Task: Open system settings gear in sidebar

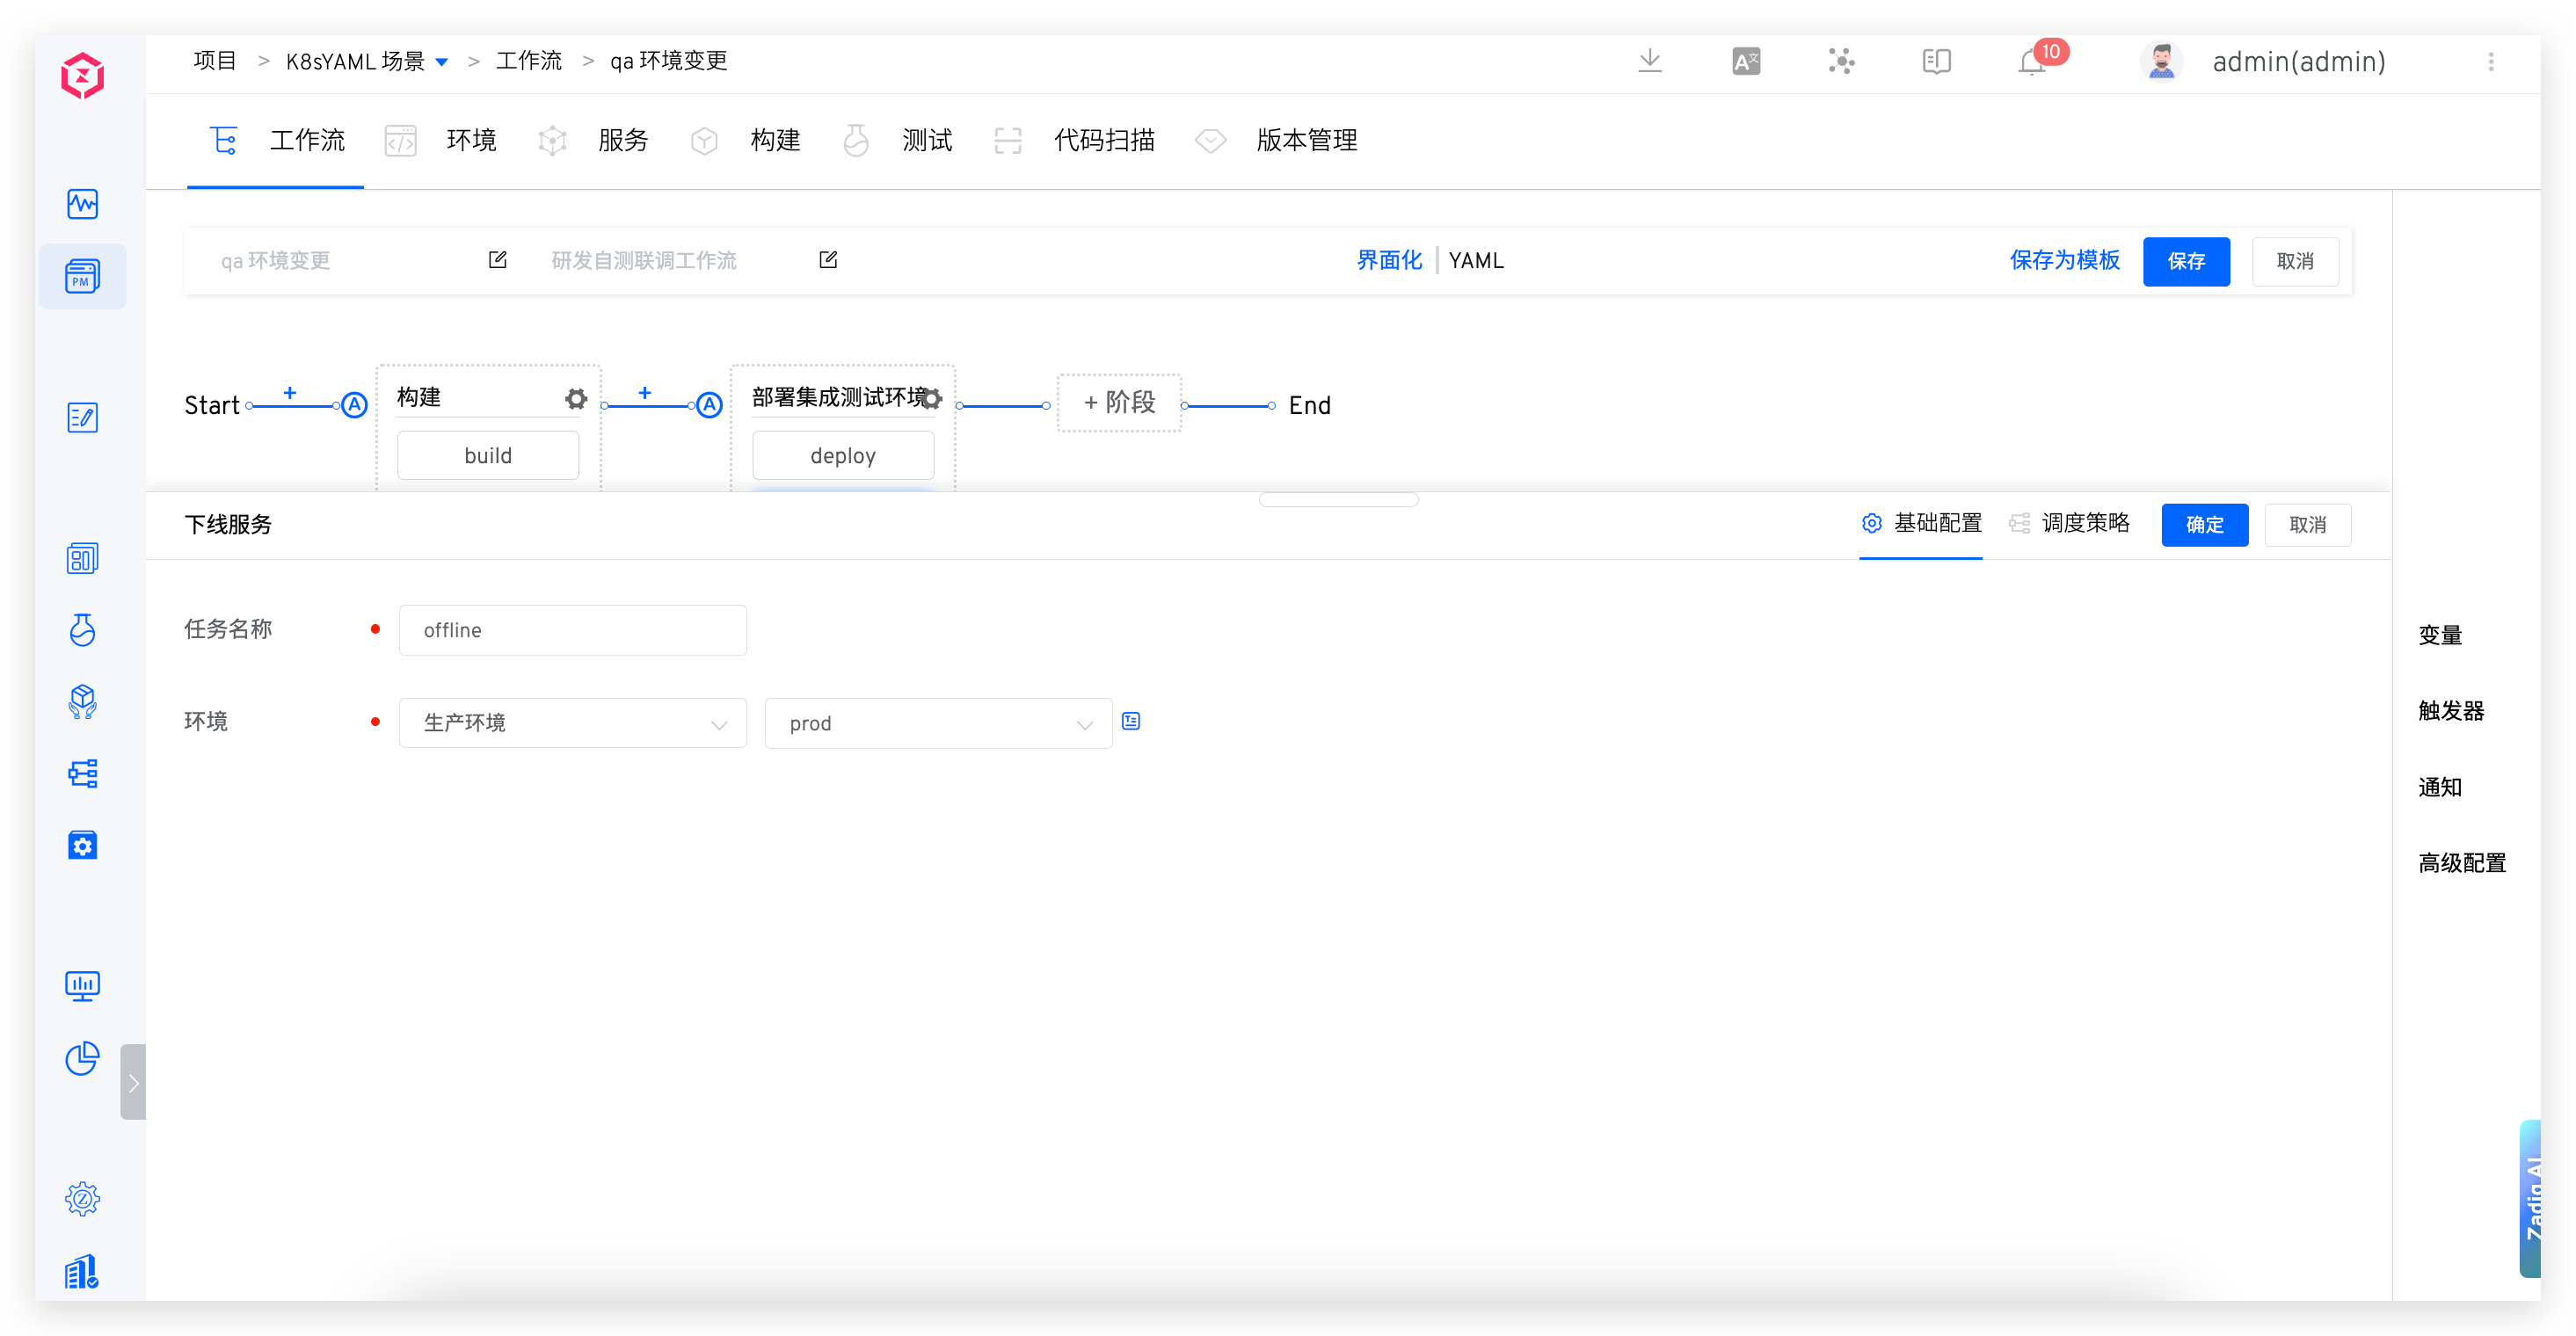Action: [x=82, y=1198]
